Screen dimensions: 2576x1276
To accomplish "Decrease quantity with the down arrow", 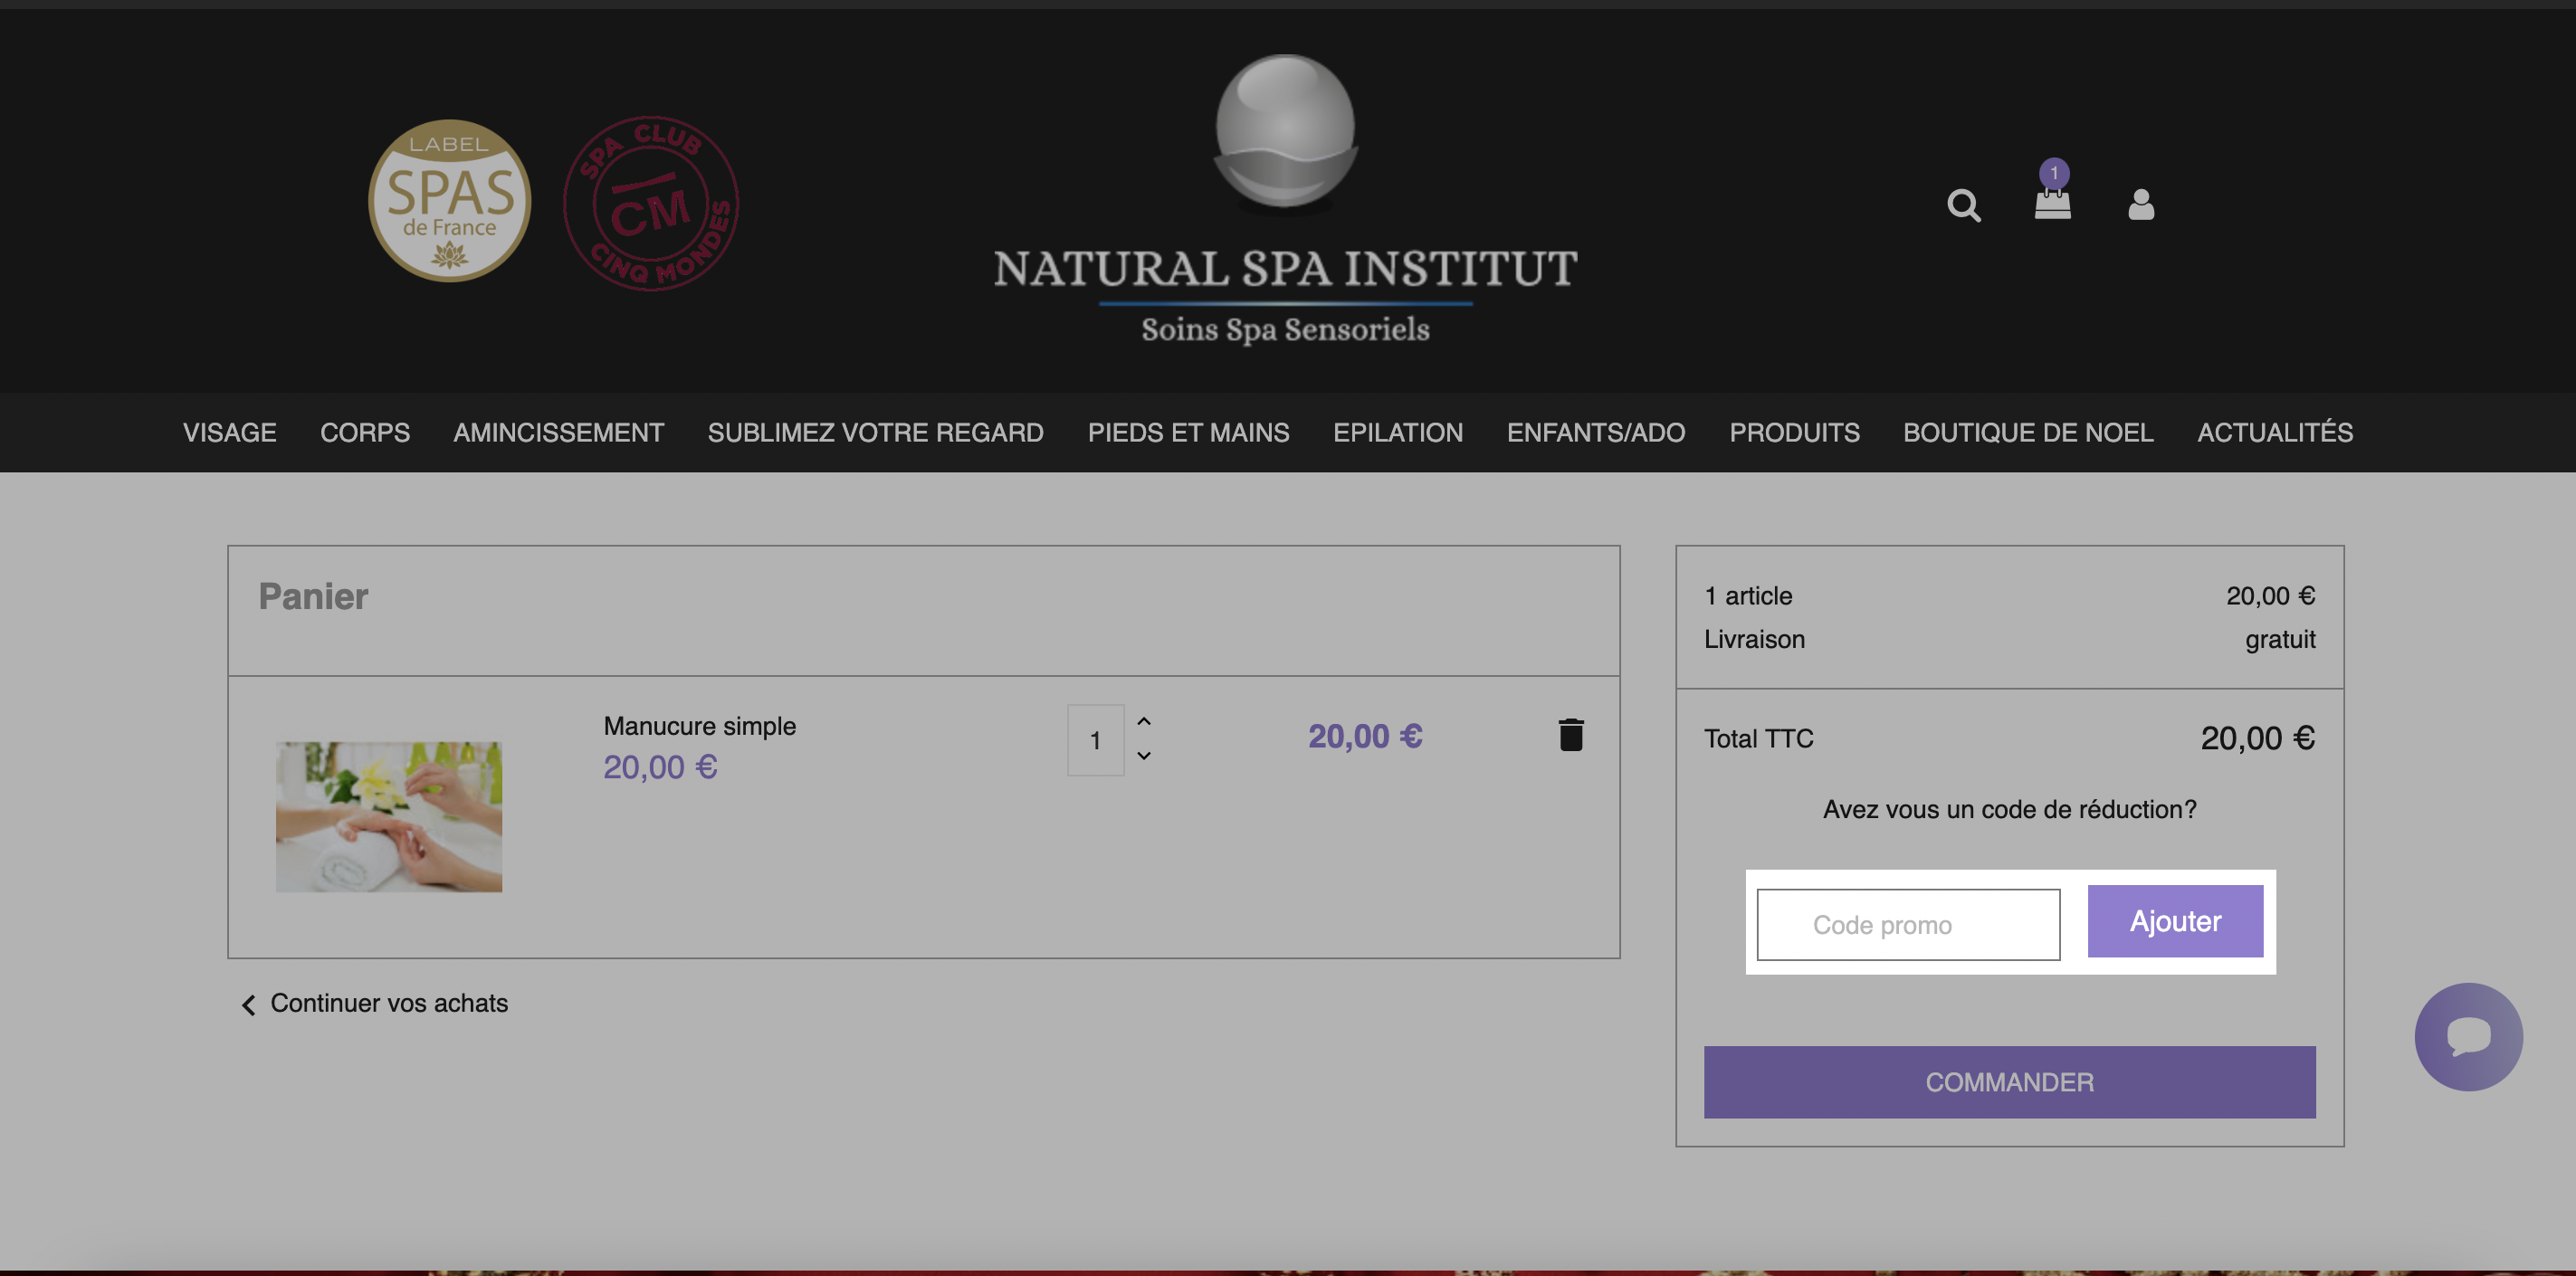I will pyautogui.click(x=1144, y=756).
